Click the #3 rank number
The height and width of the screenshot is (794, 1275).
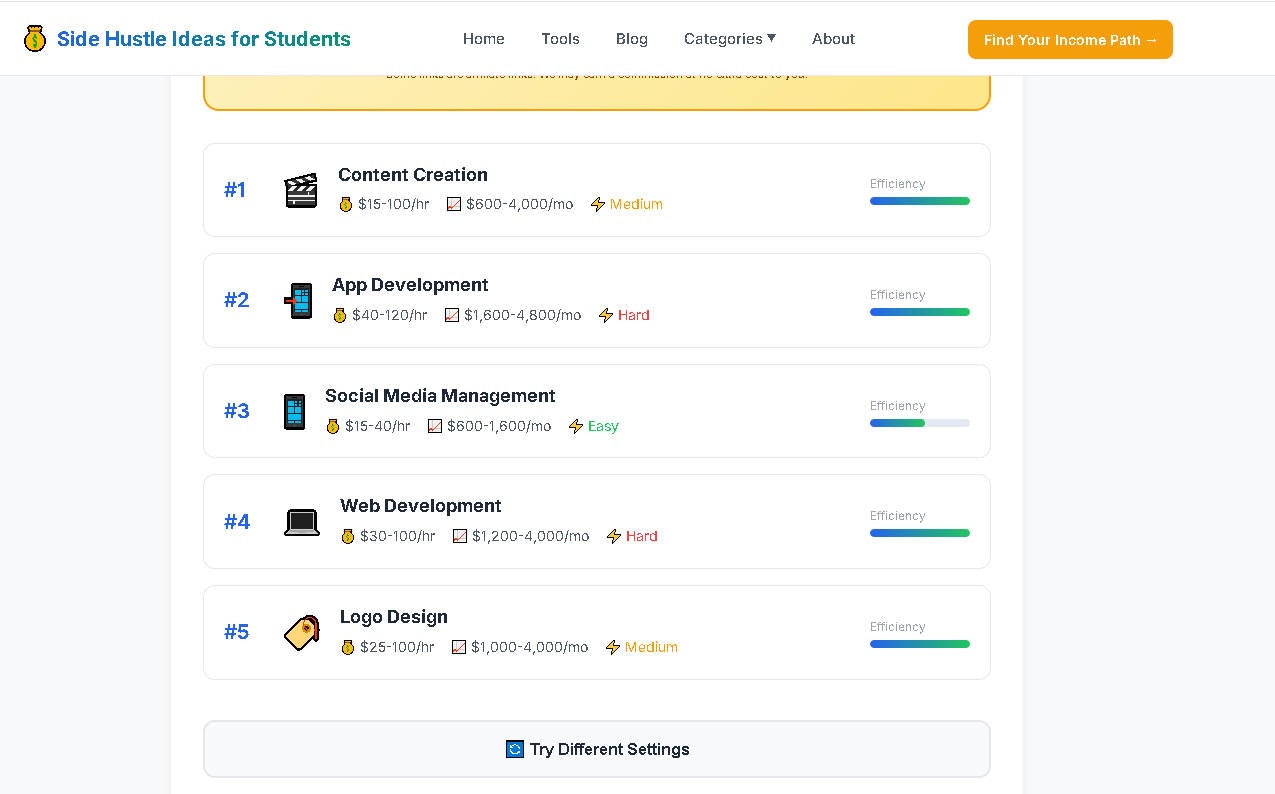click(236, 411)
